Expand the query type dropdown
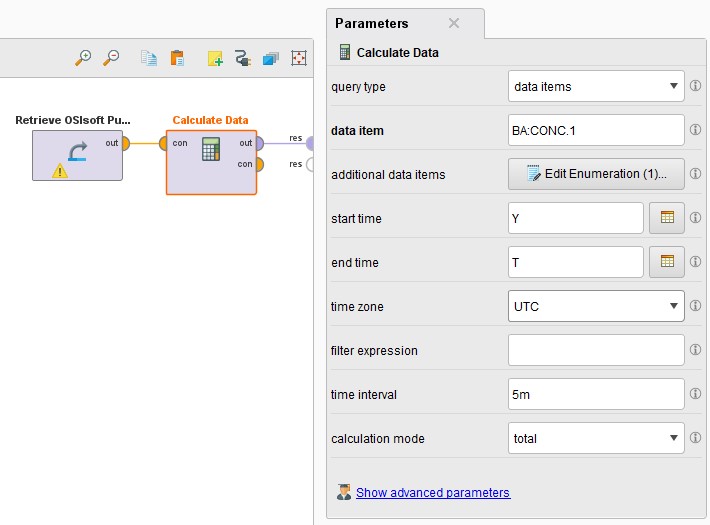The width and height of the screenshot is (710, 525). [x=596, y=86]
